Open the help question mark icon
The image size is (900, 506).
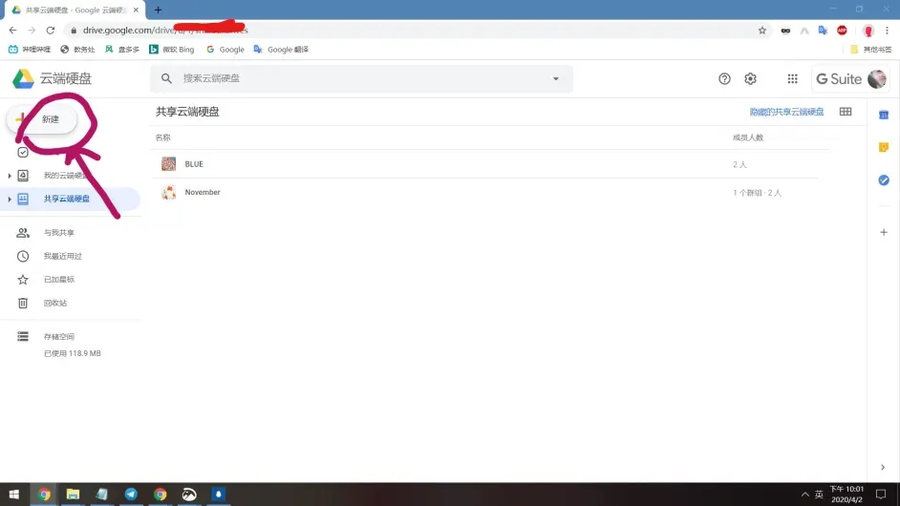[725, 79]
